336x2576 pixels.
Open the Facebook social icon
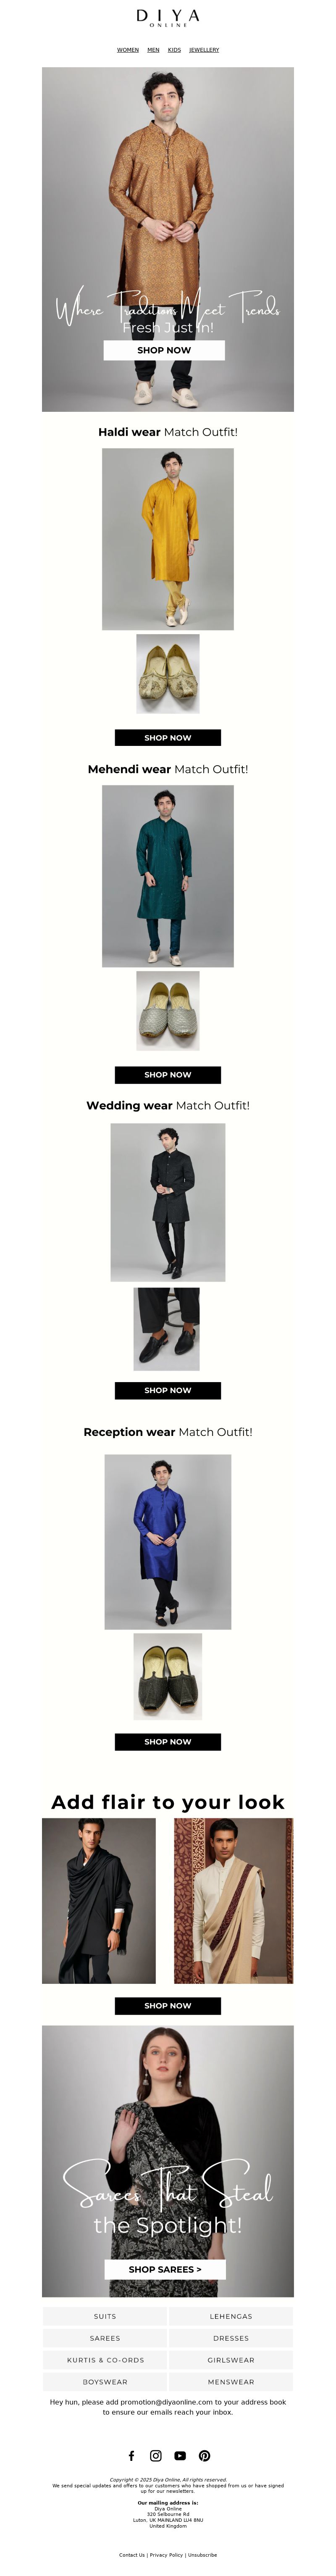[x=131, y=2456]
